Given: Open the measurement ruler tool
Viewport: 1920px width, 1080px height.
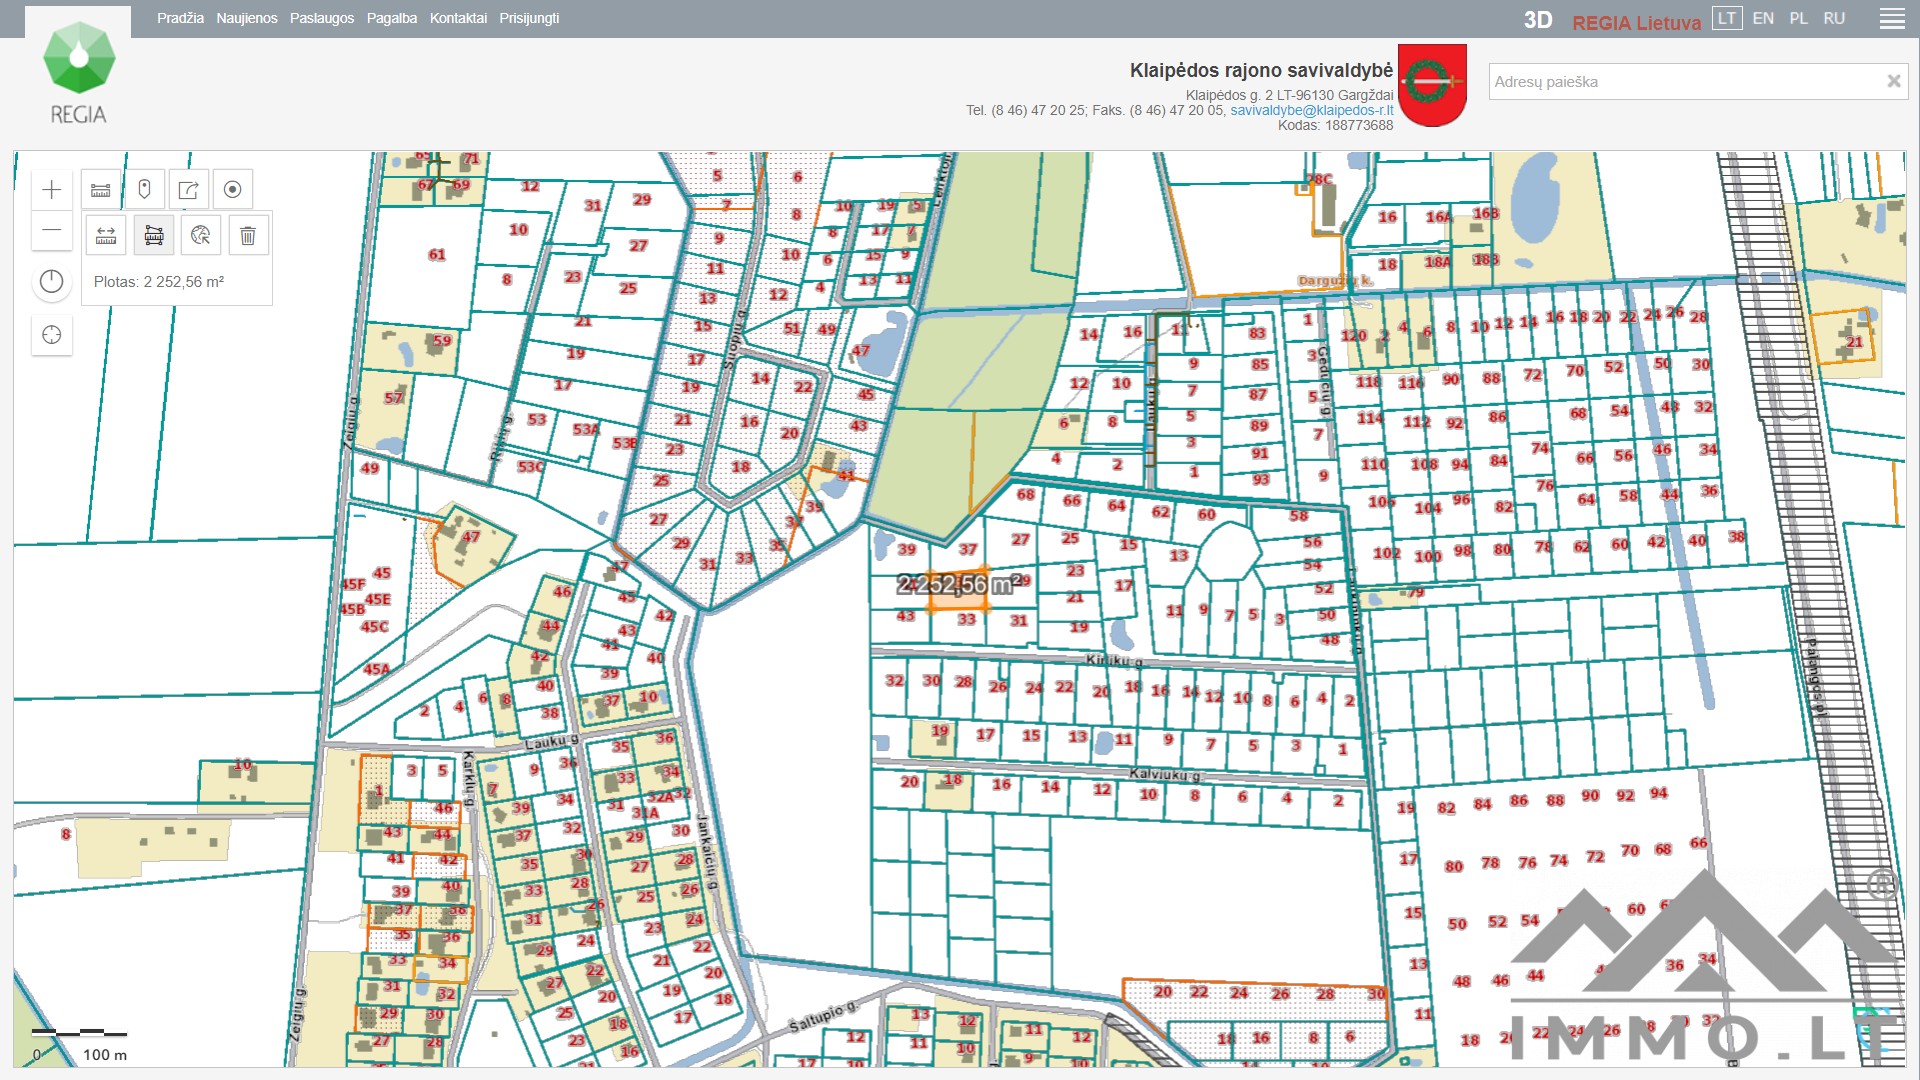Looking at the screenshot, I should (101, 190).
